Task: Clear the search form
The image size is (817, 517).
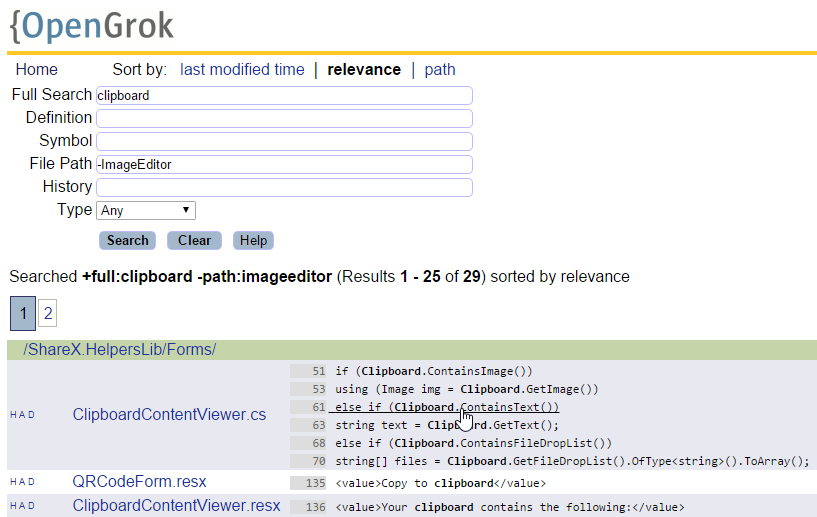Action: tap(194, 240)
